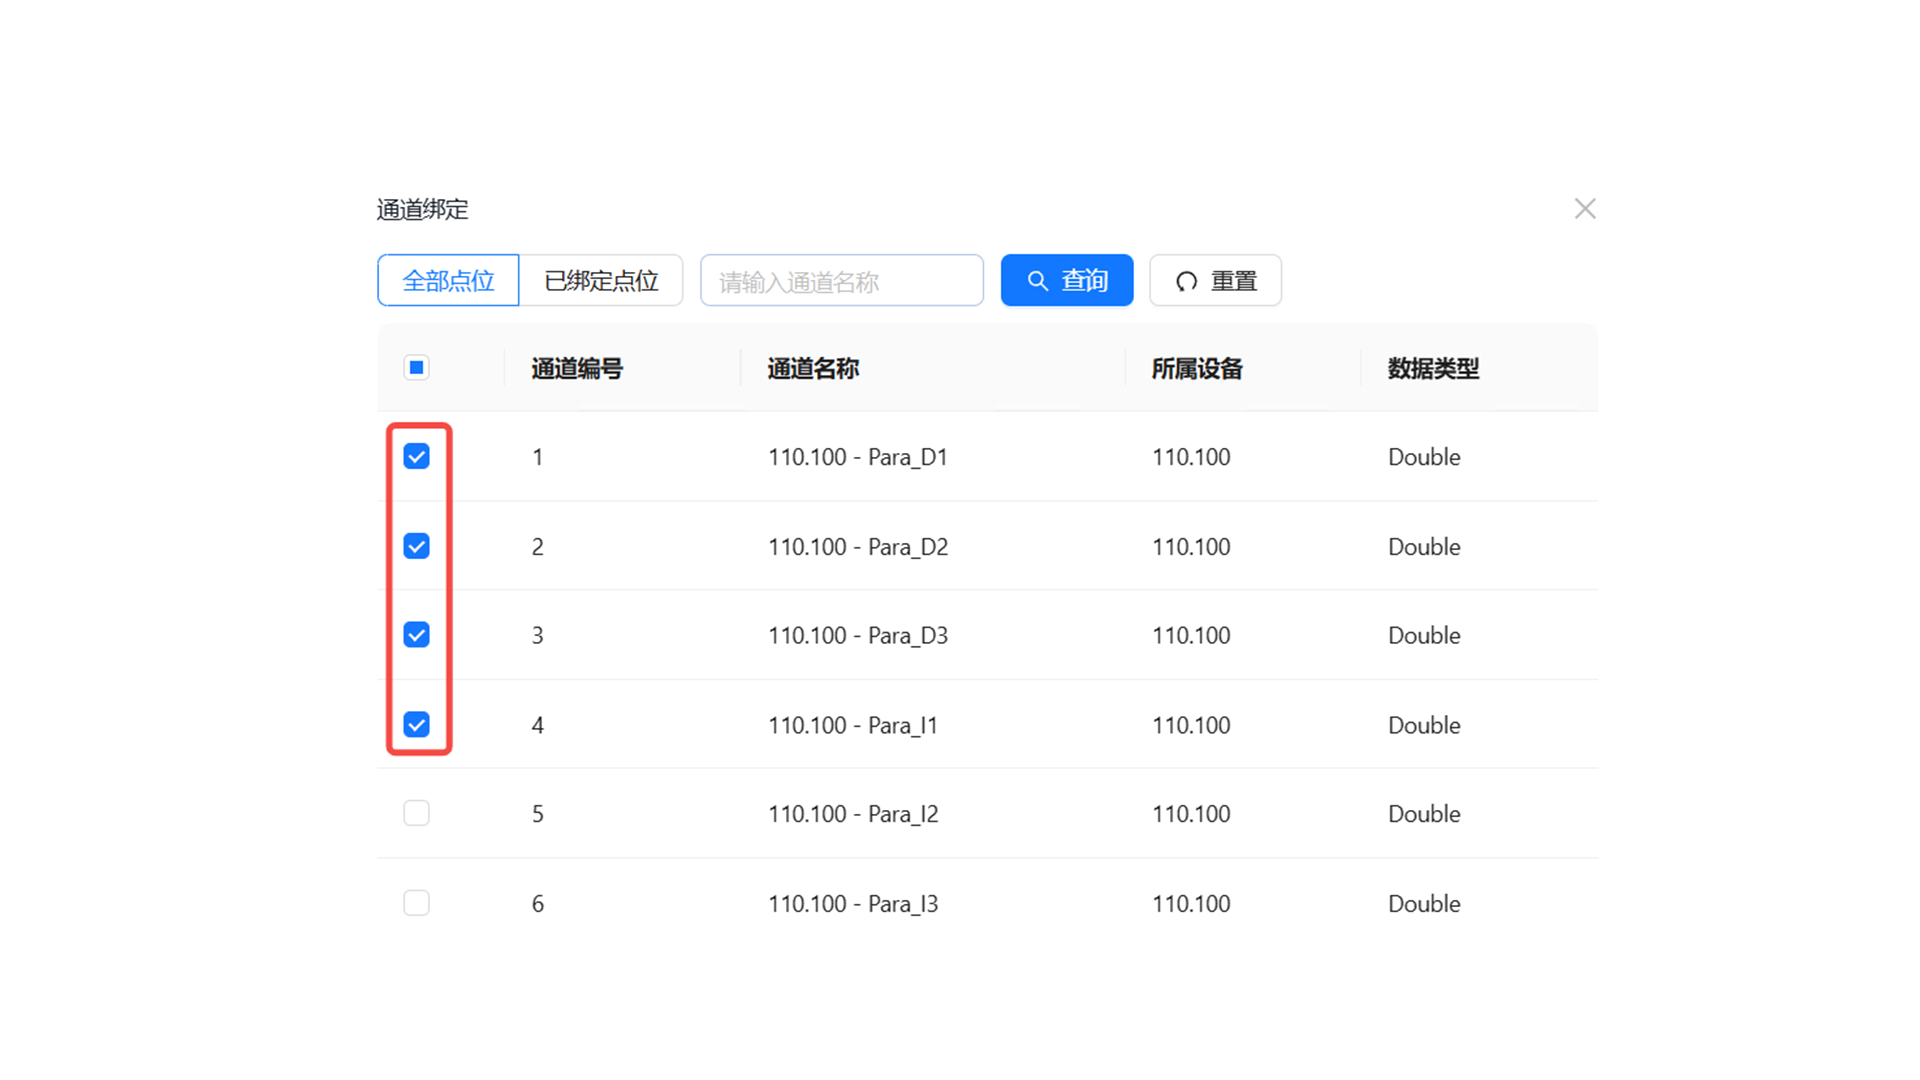Click the 重置 reset button
The height and width of the screenshot is (1080, 1920).
click(x=1215, y=281)
